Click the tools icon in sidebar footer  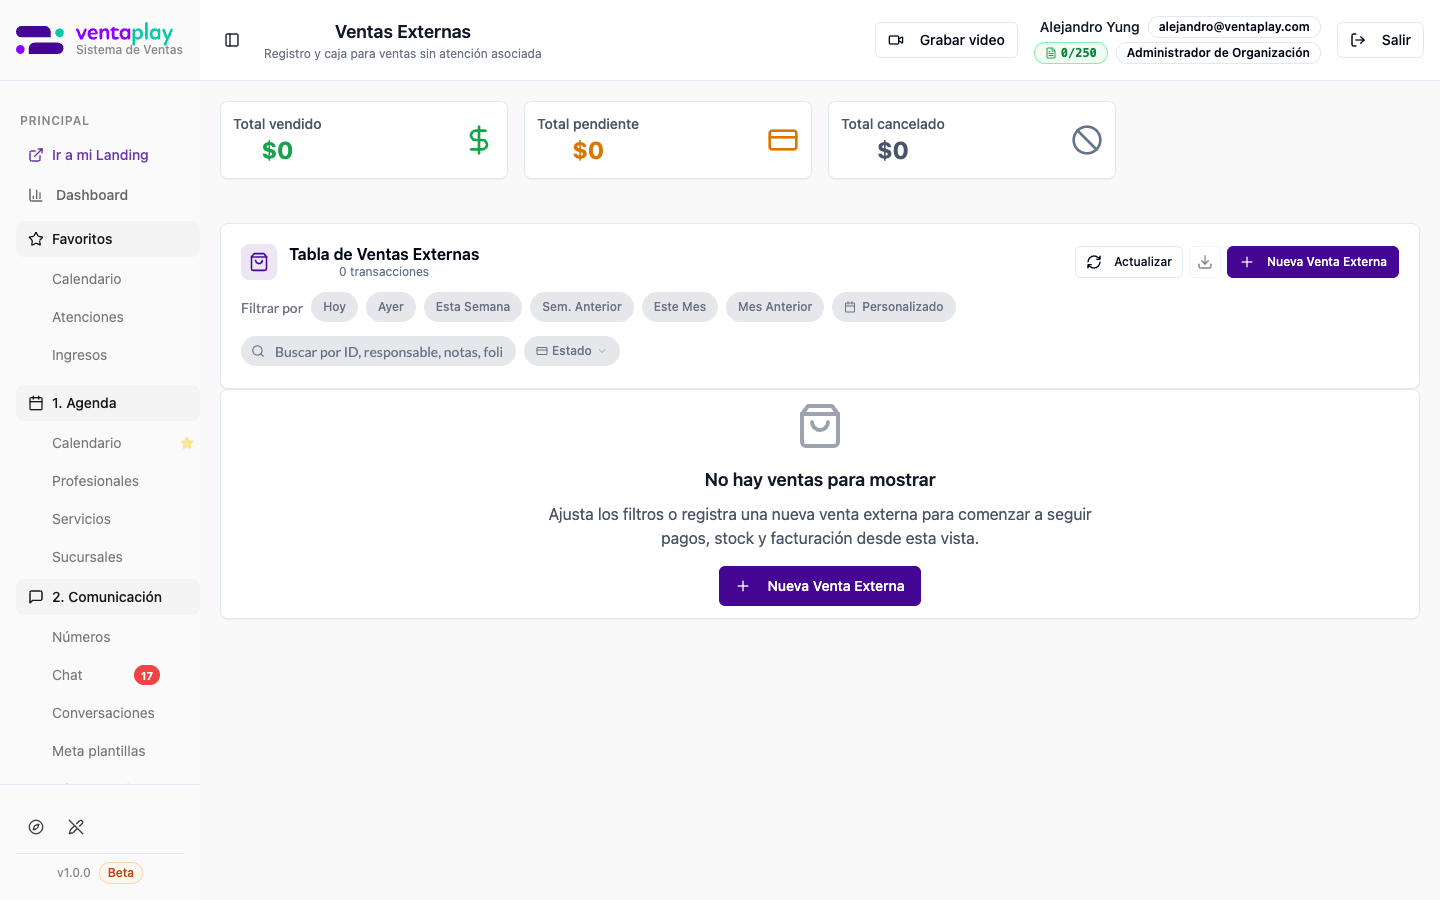(x=76, y=827)
